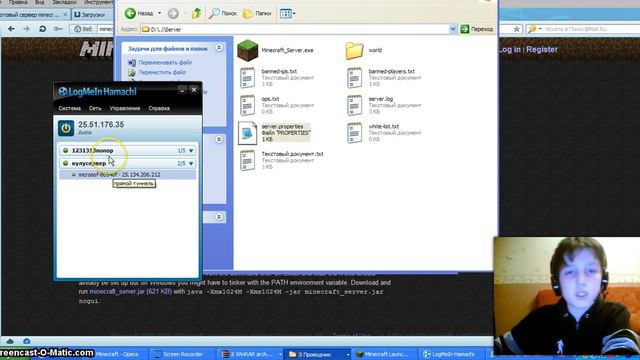Select the peer 25.134.206.212 in Hamachi
Image resolution: width=640 pixels, height=360 pixels.
127,175
